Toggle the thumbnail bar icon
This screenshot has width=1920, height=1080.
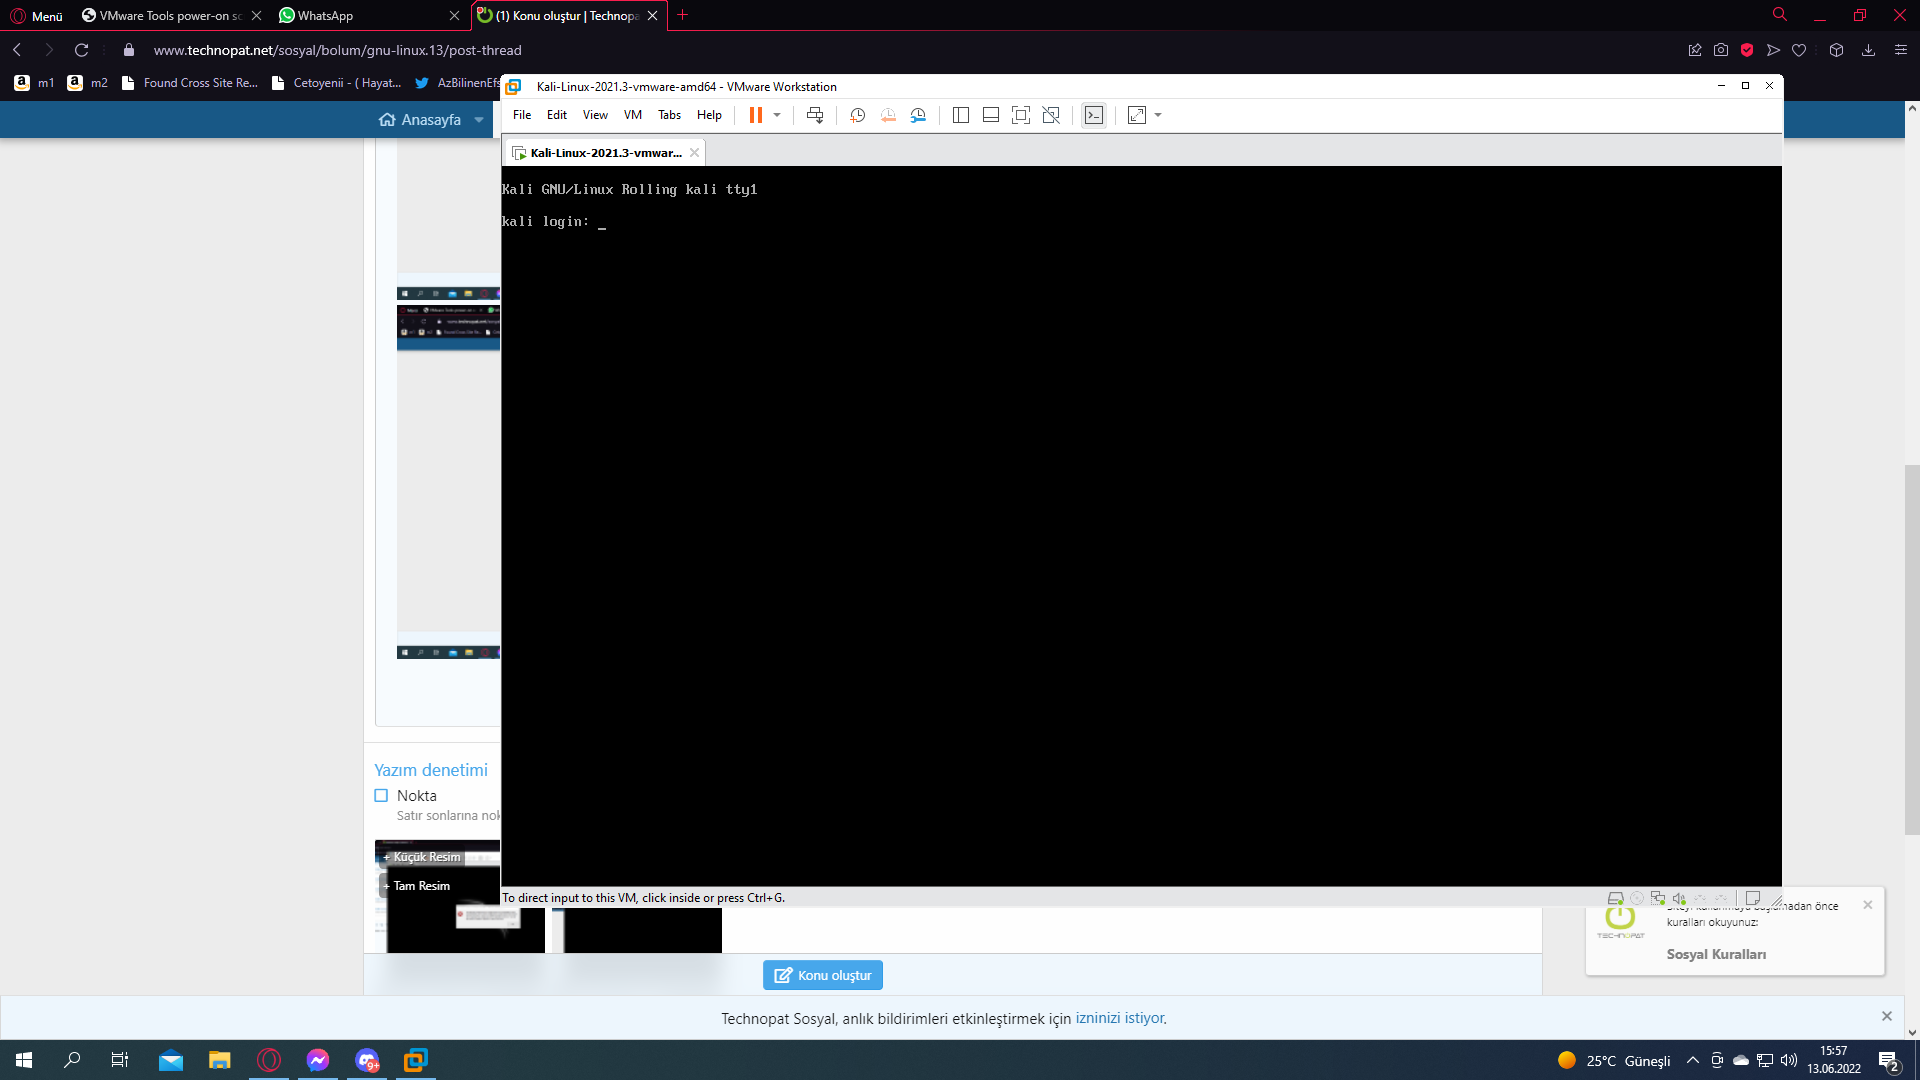click(x=990, y=115)
